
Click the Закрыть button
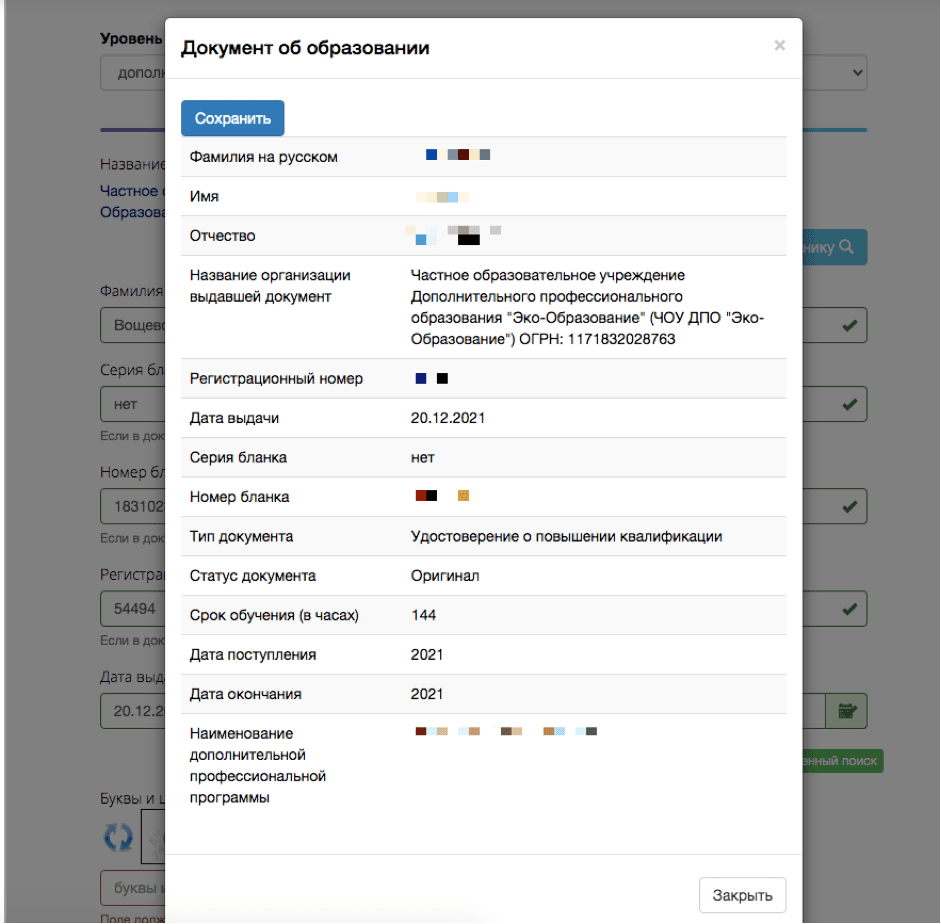742,895
